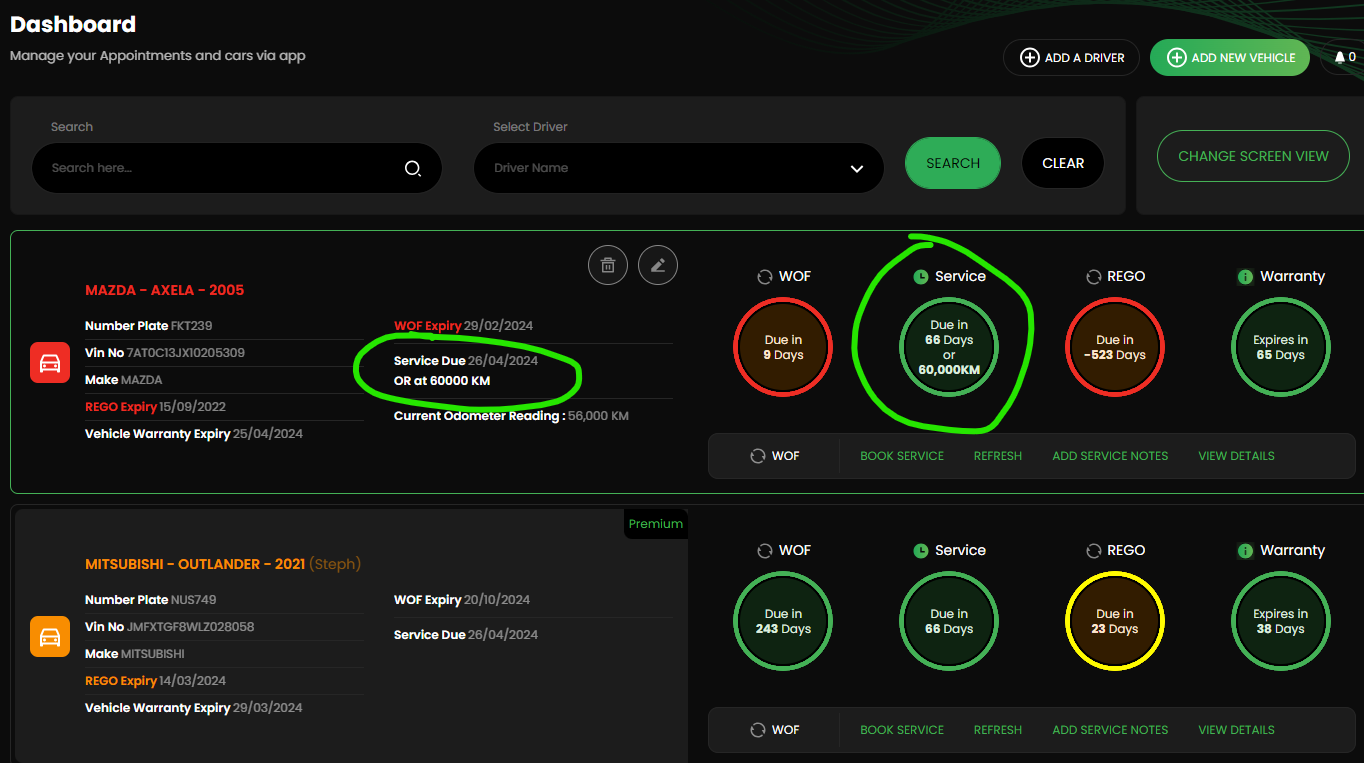The width and height of the screenshot is (1364, 763).
Task: Click the edit pencil icon for Mazda Axela
Action: tap(658, 265)
